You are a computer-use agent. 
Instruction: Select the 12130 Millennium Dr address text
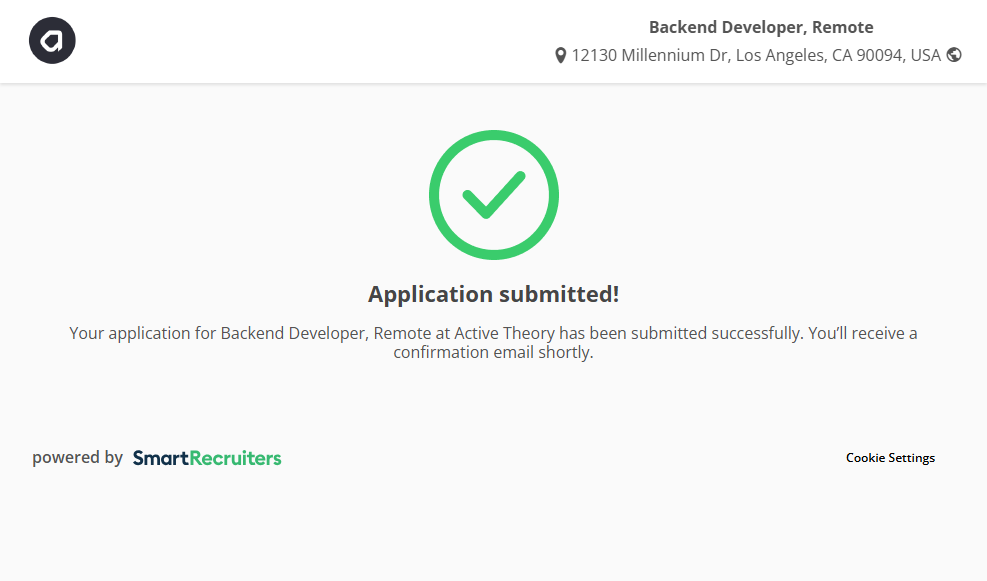(650, 56)
